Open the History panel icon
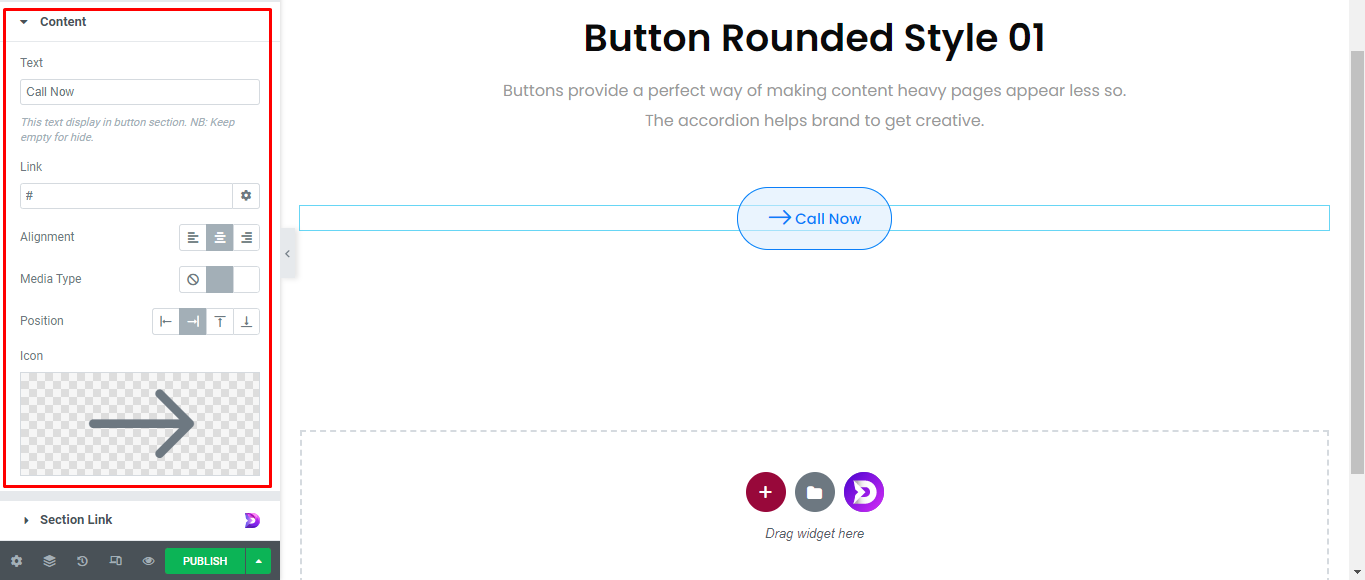This screenshot has width=1365, height=580. [82, 561]
